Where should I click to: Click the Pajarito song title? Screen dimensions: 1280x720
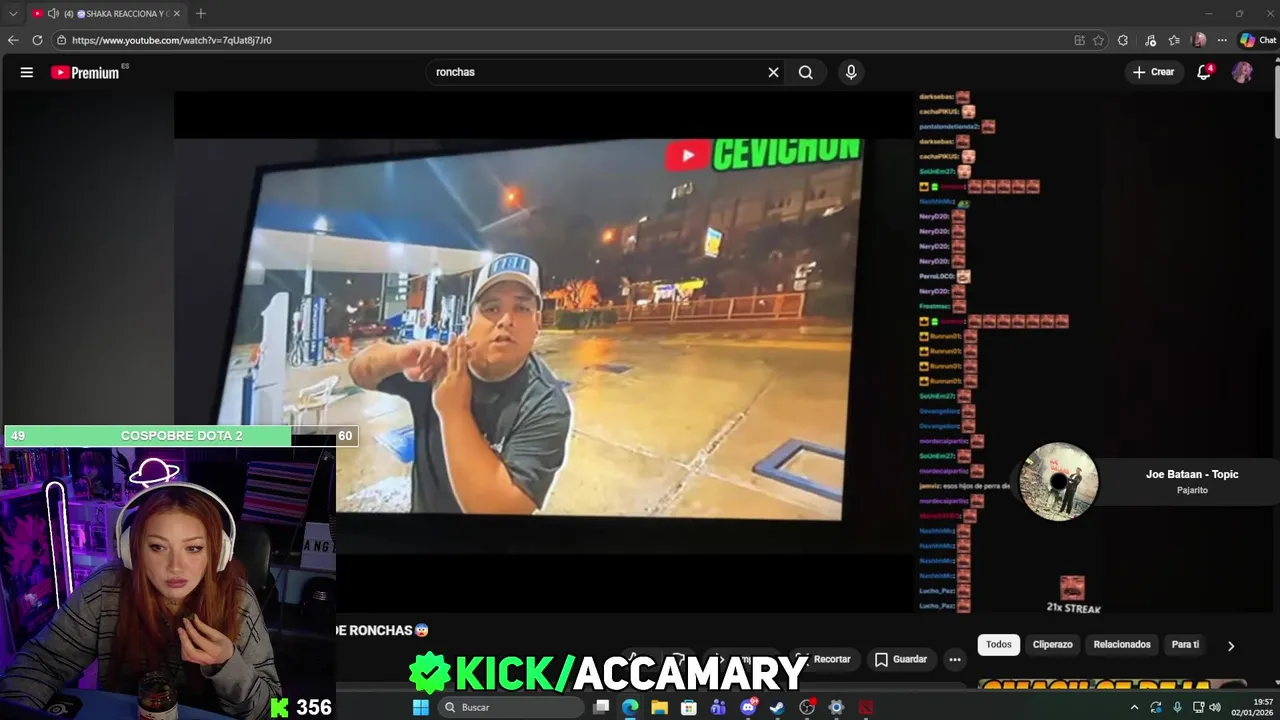(x=1192, y=490)
